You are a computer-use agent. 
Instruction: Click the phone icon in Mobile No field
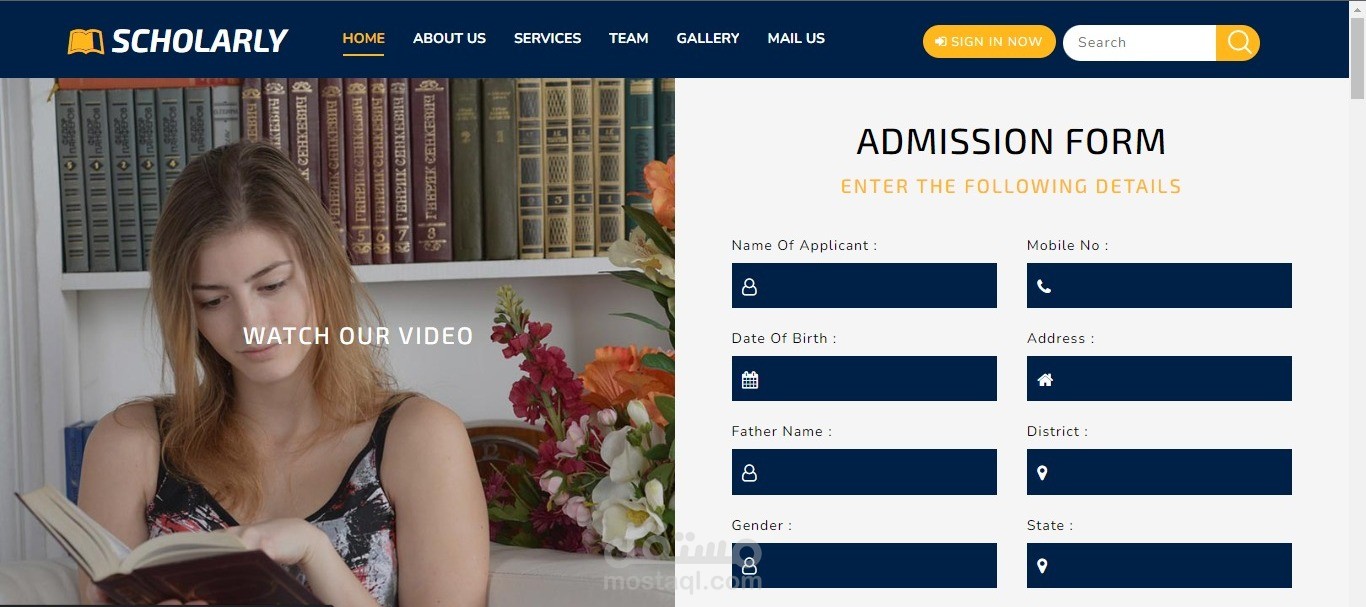[1044, 287]
